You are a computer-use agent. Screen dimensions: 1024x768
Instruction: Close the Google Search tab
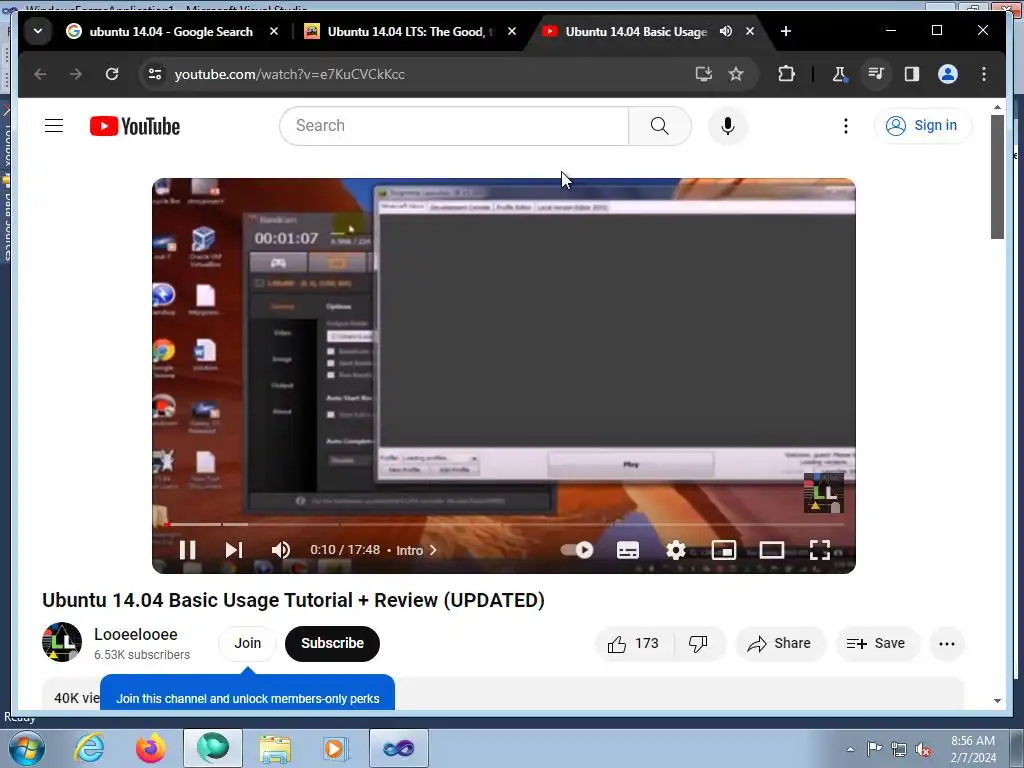coord(274,31)
